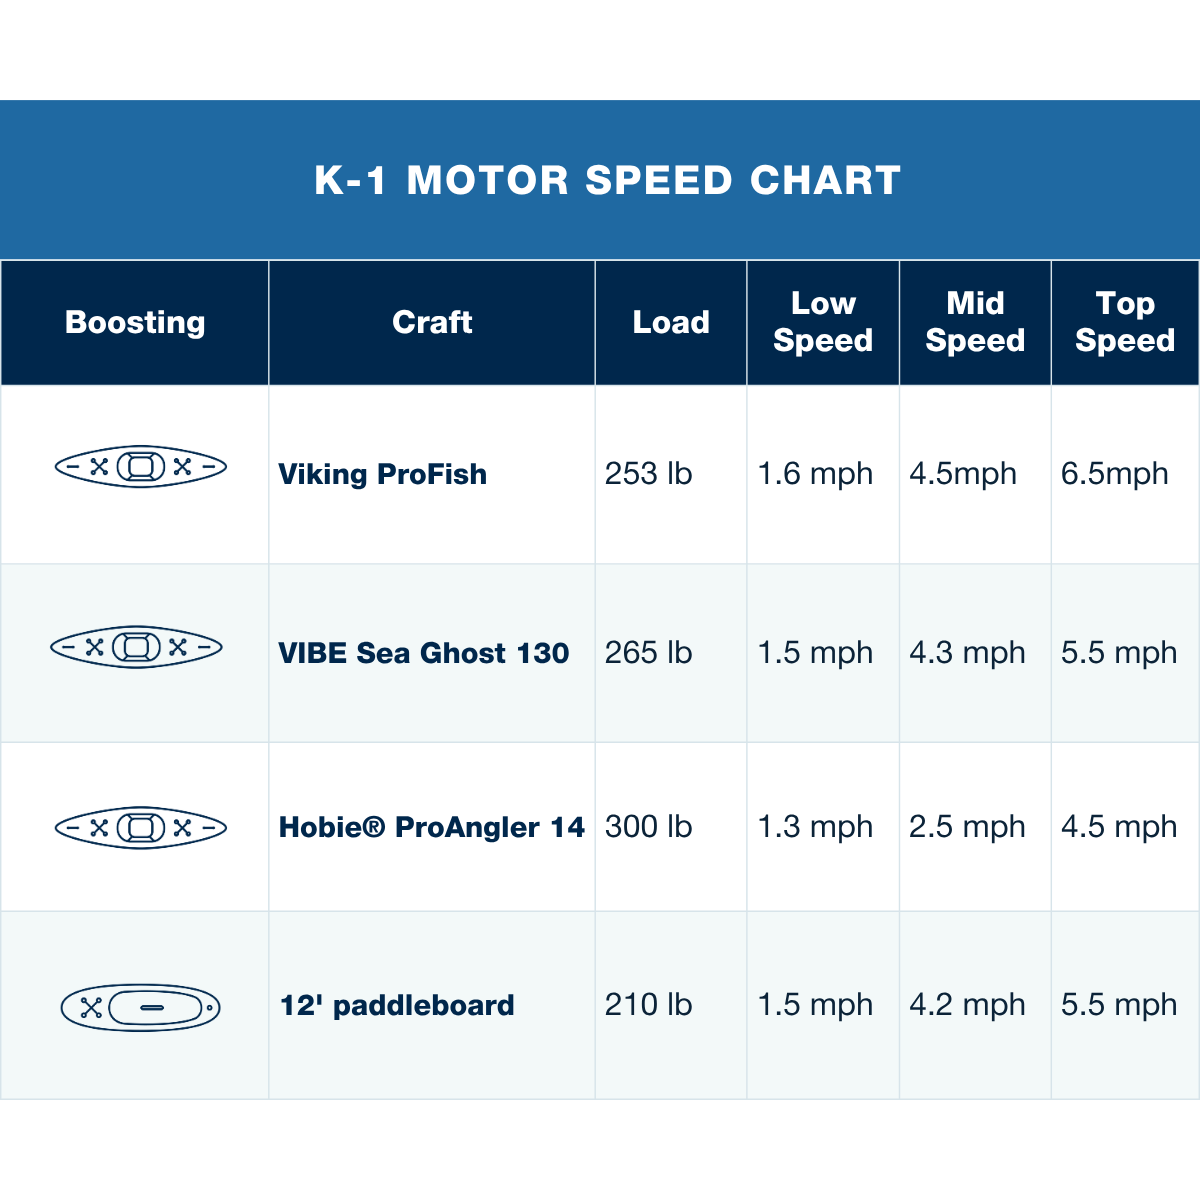The height and width of the screenshot is (1200, 1200).
Task: Click the paddleboard boosting icon
Action: [x=140, y=1007]
